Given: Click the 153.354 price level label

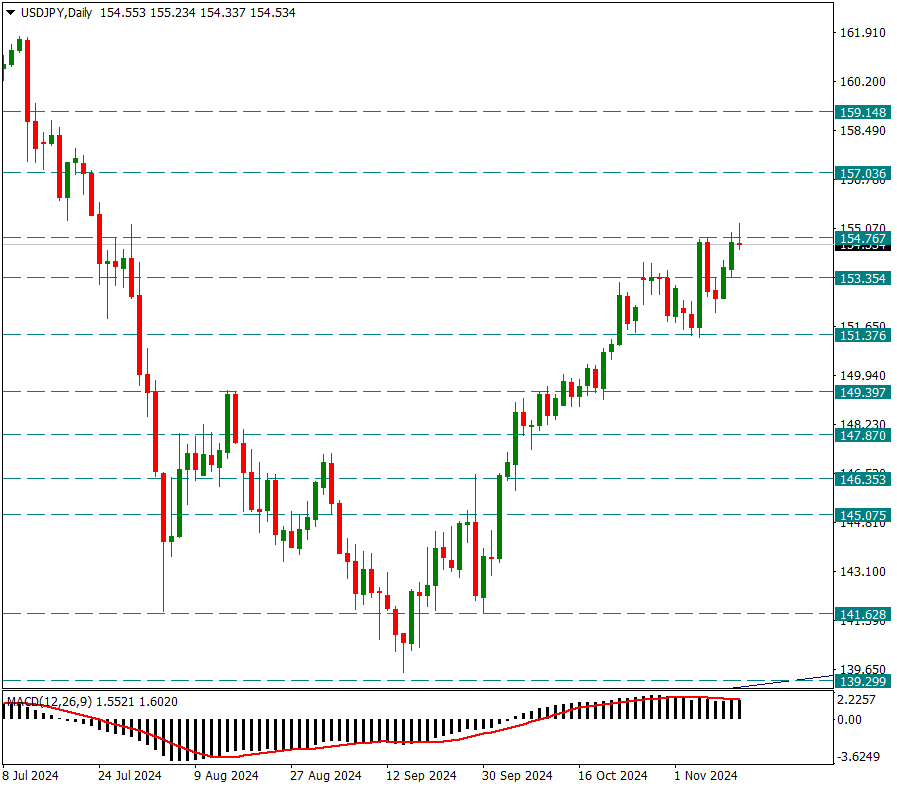Looking at the screenshot, I should click(861, 278).
